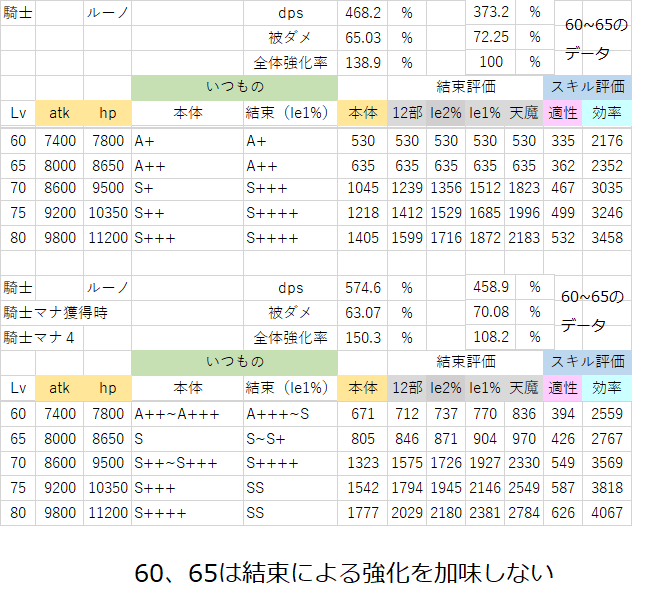Select the 適性 value 532
The width and height of the screenshot is (648, 615).
[x=563, y=238]
